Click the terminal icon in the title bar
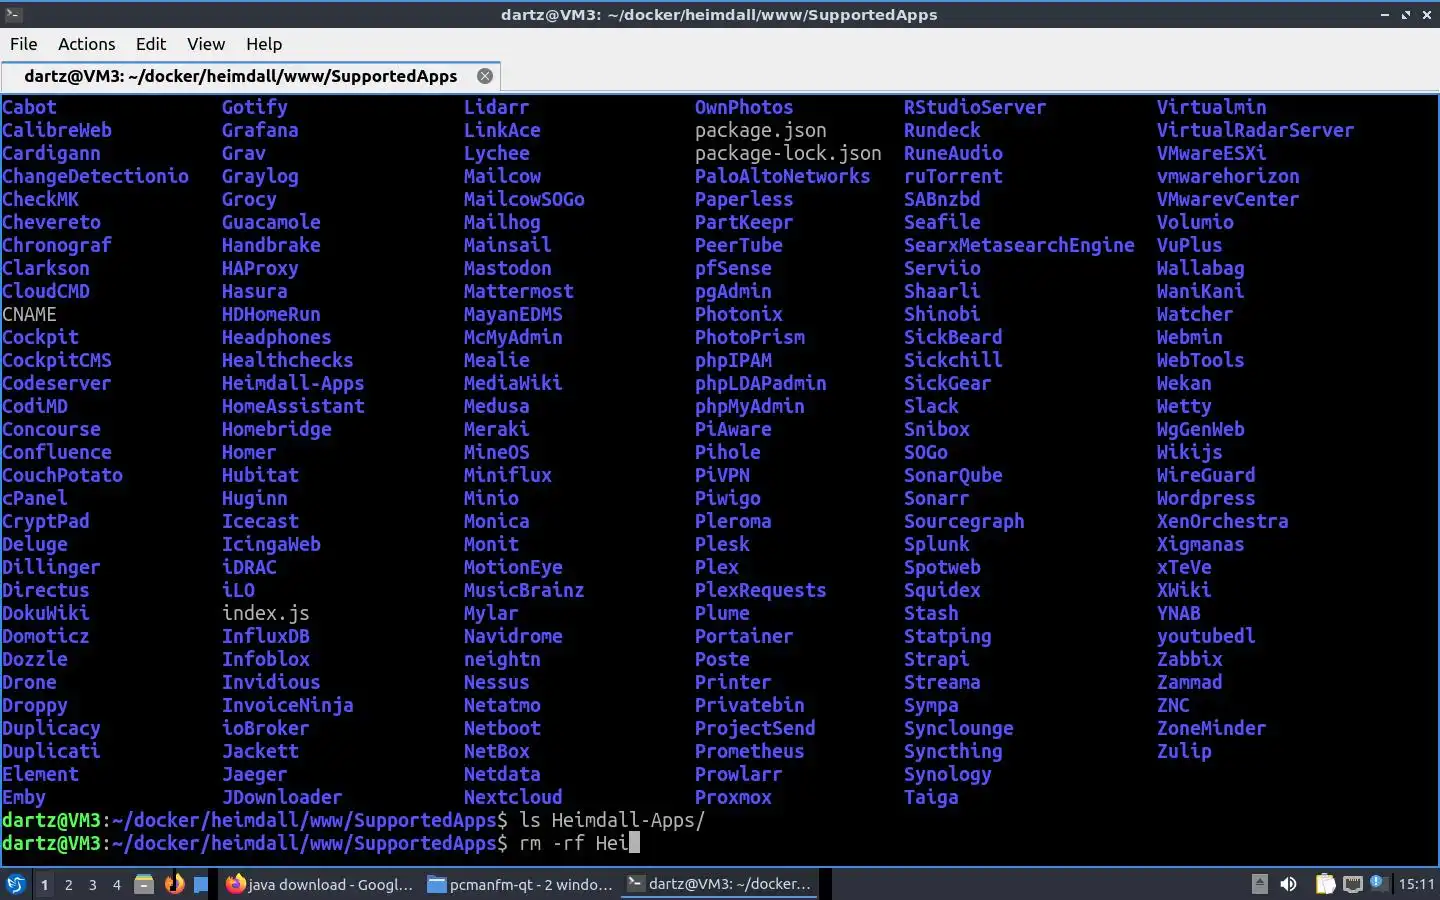Image resolution: width=1440 pixels, height=900 pixels. pyautogui.click(x=12, y=14)
